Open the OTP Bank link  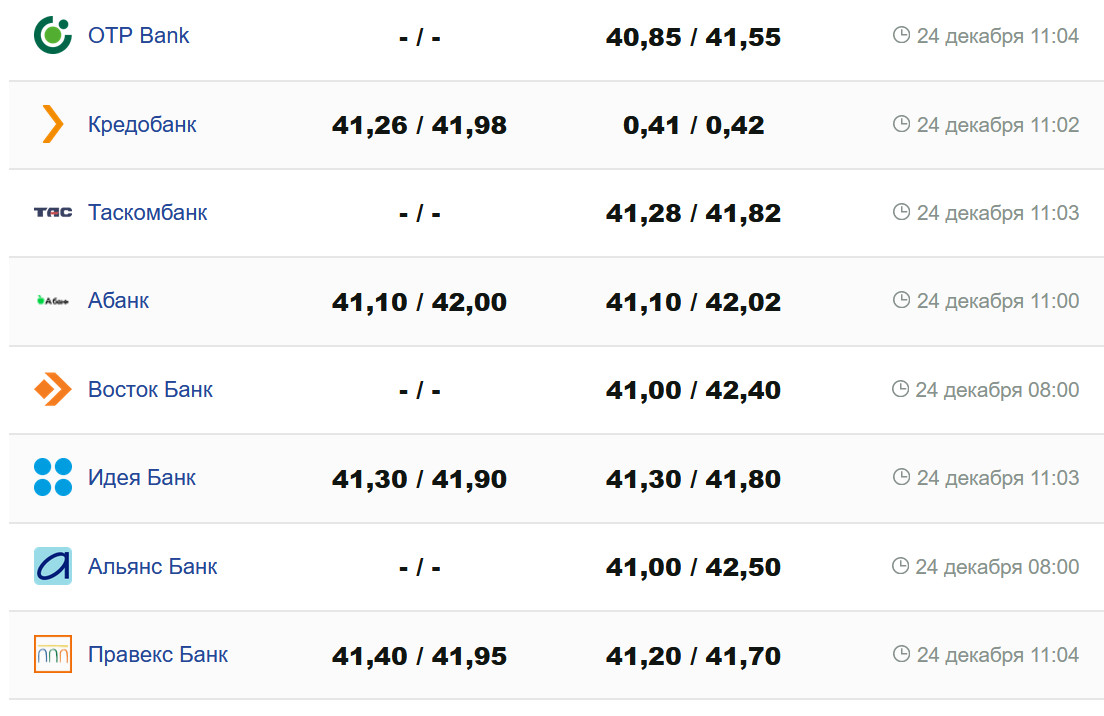[138, 36]
